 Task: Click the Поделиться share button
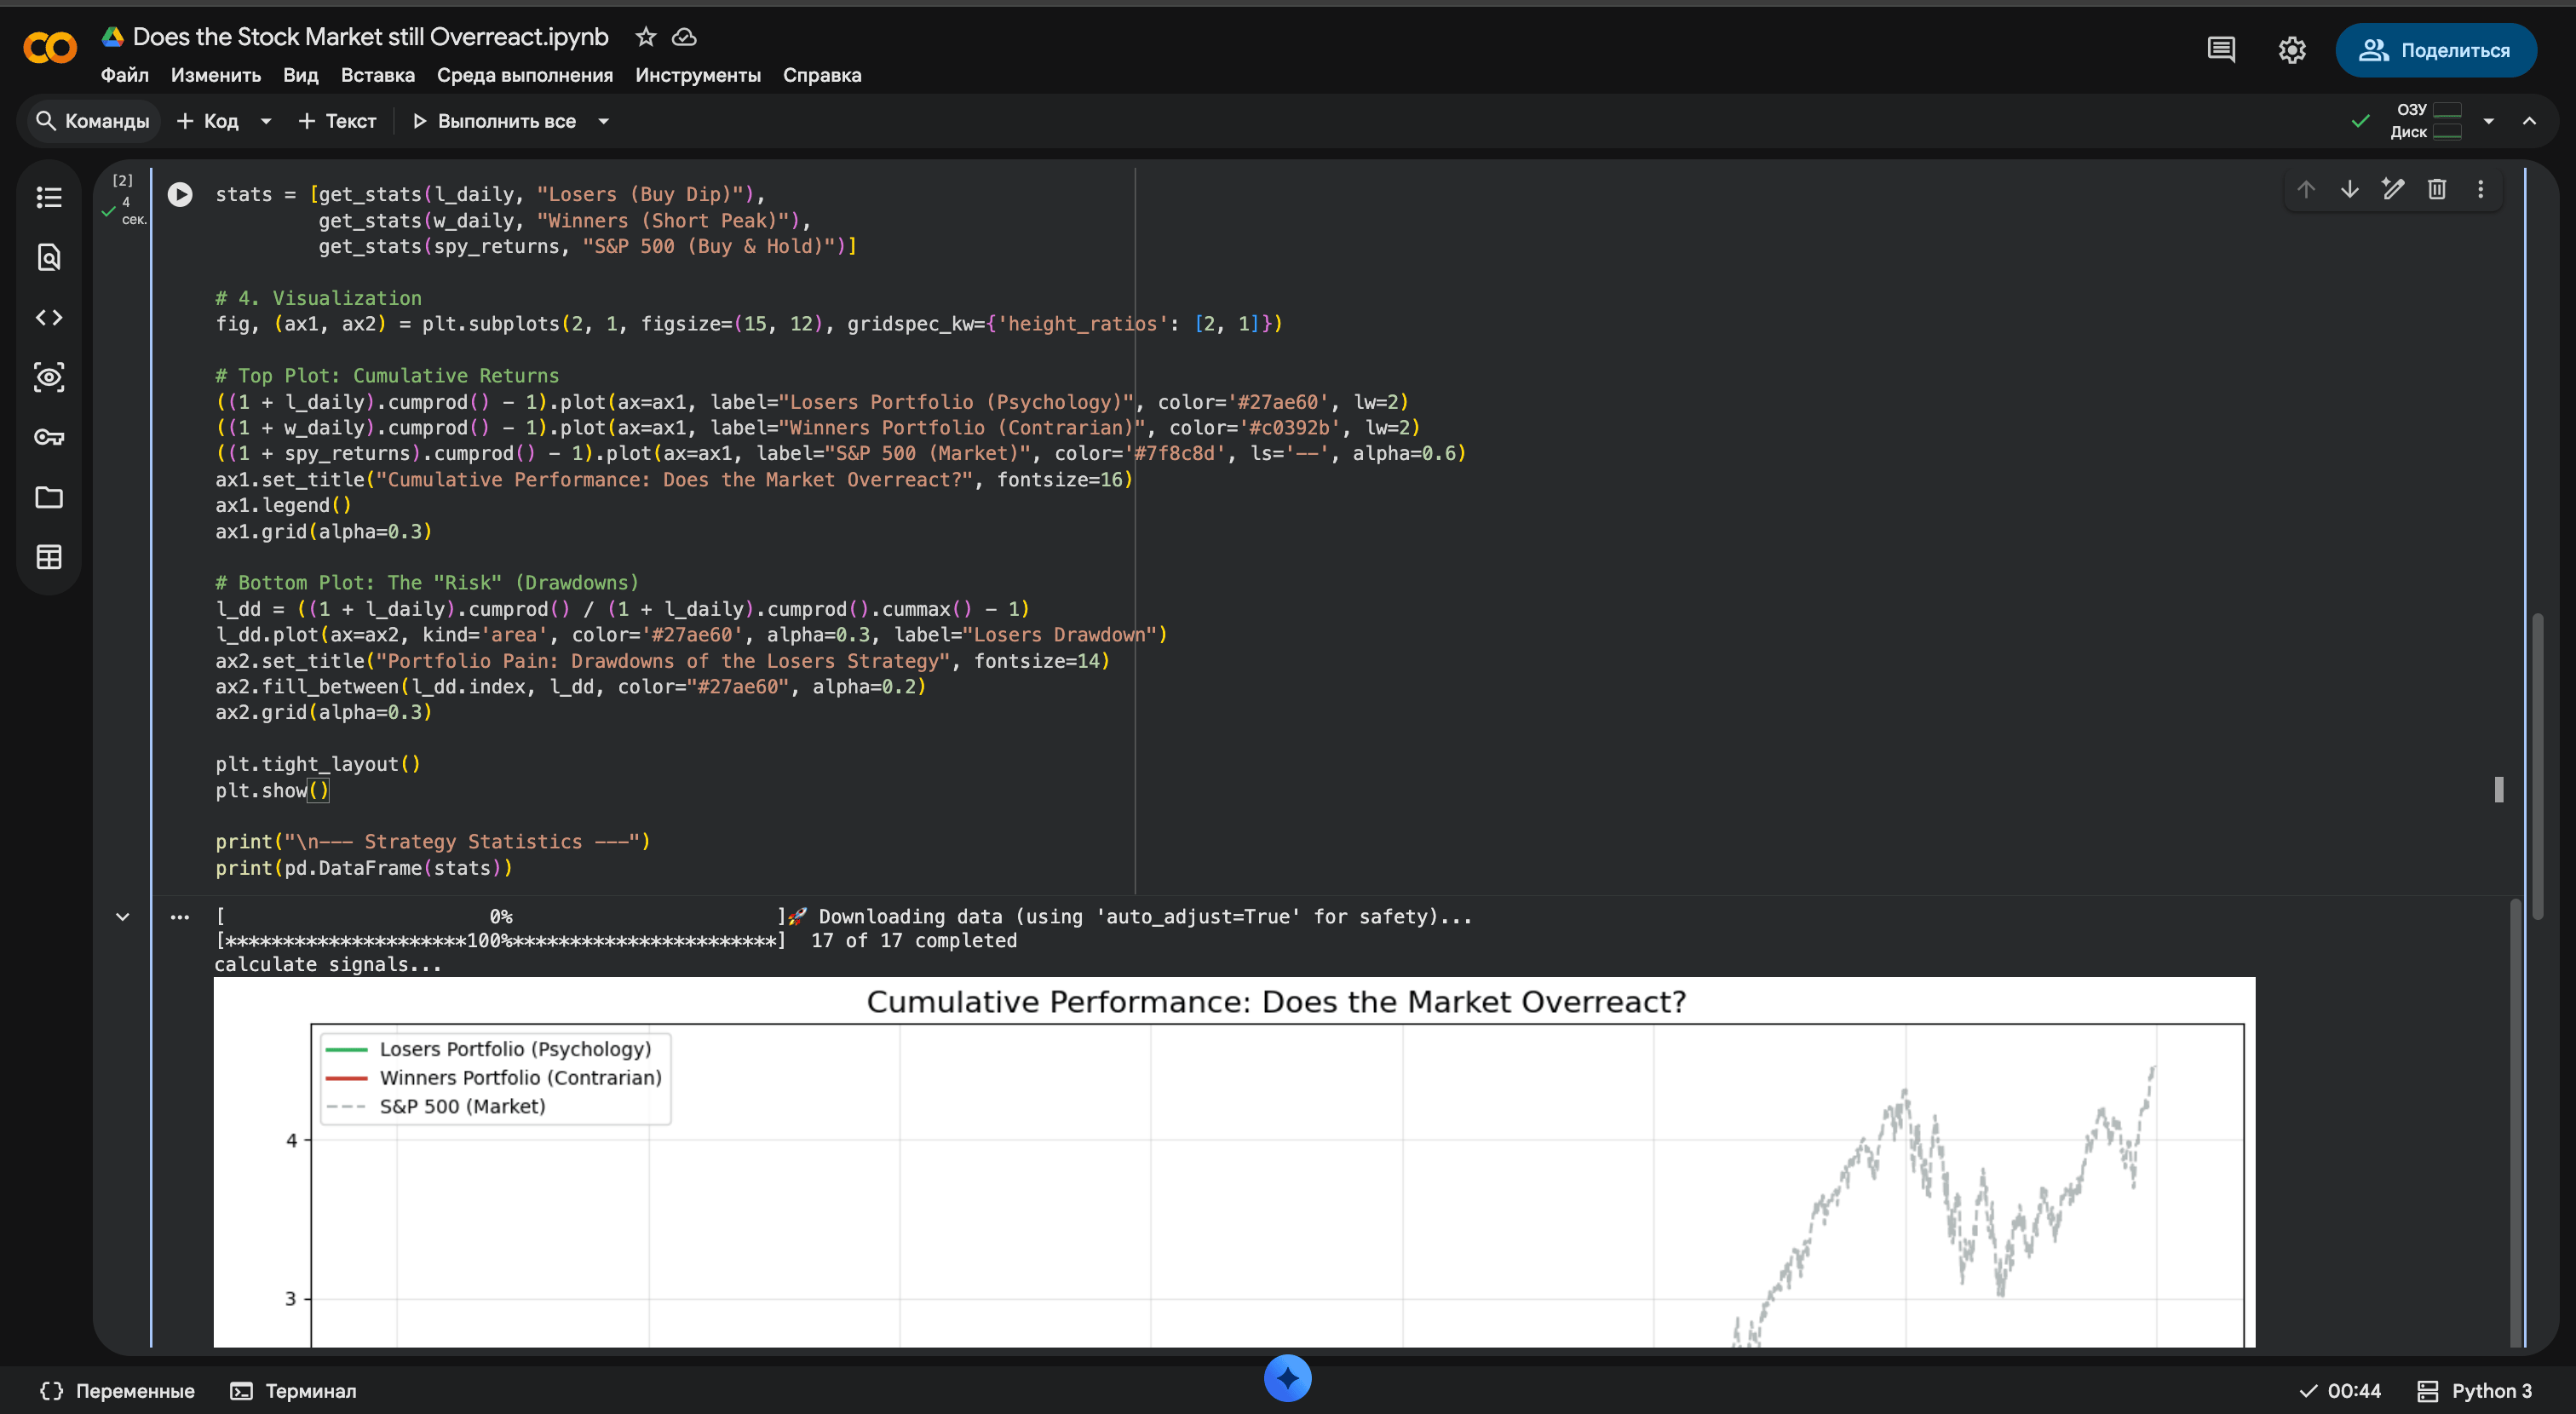pyautogui.click(x=2435, y=50)
